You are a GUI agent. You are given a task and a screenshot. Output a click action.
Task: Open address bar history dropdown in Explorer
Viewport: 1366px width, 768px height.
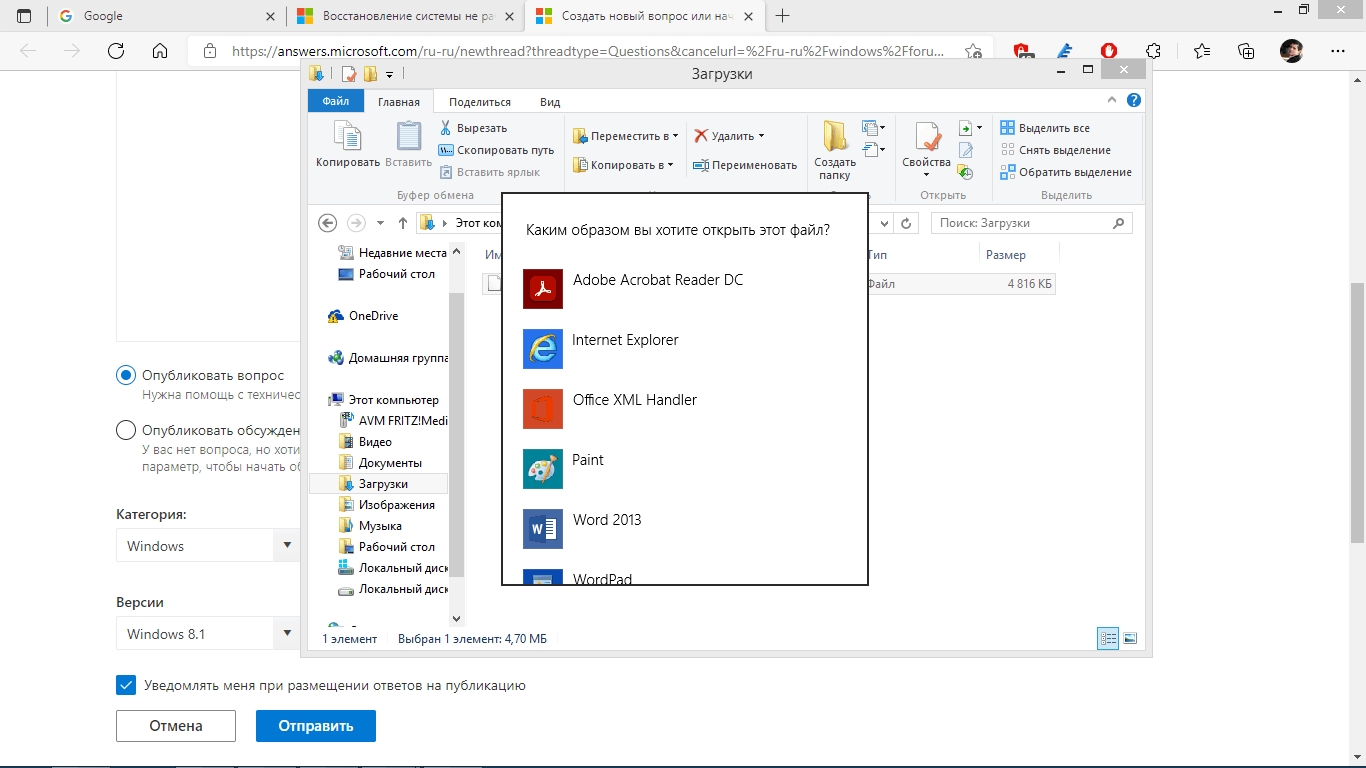[882, 223]
